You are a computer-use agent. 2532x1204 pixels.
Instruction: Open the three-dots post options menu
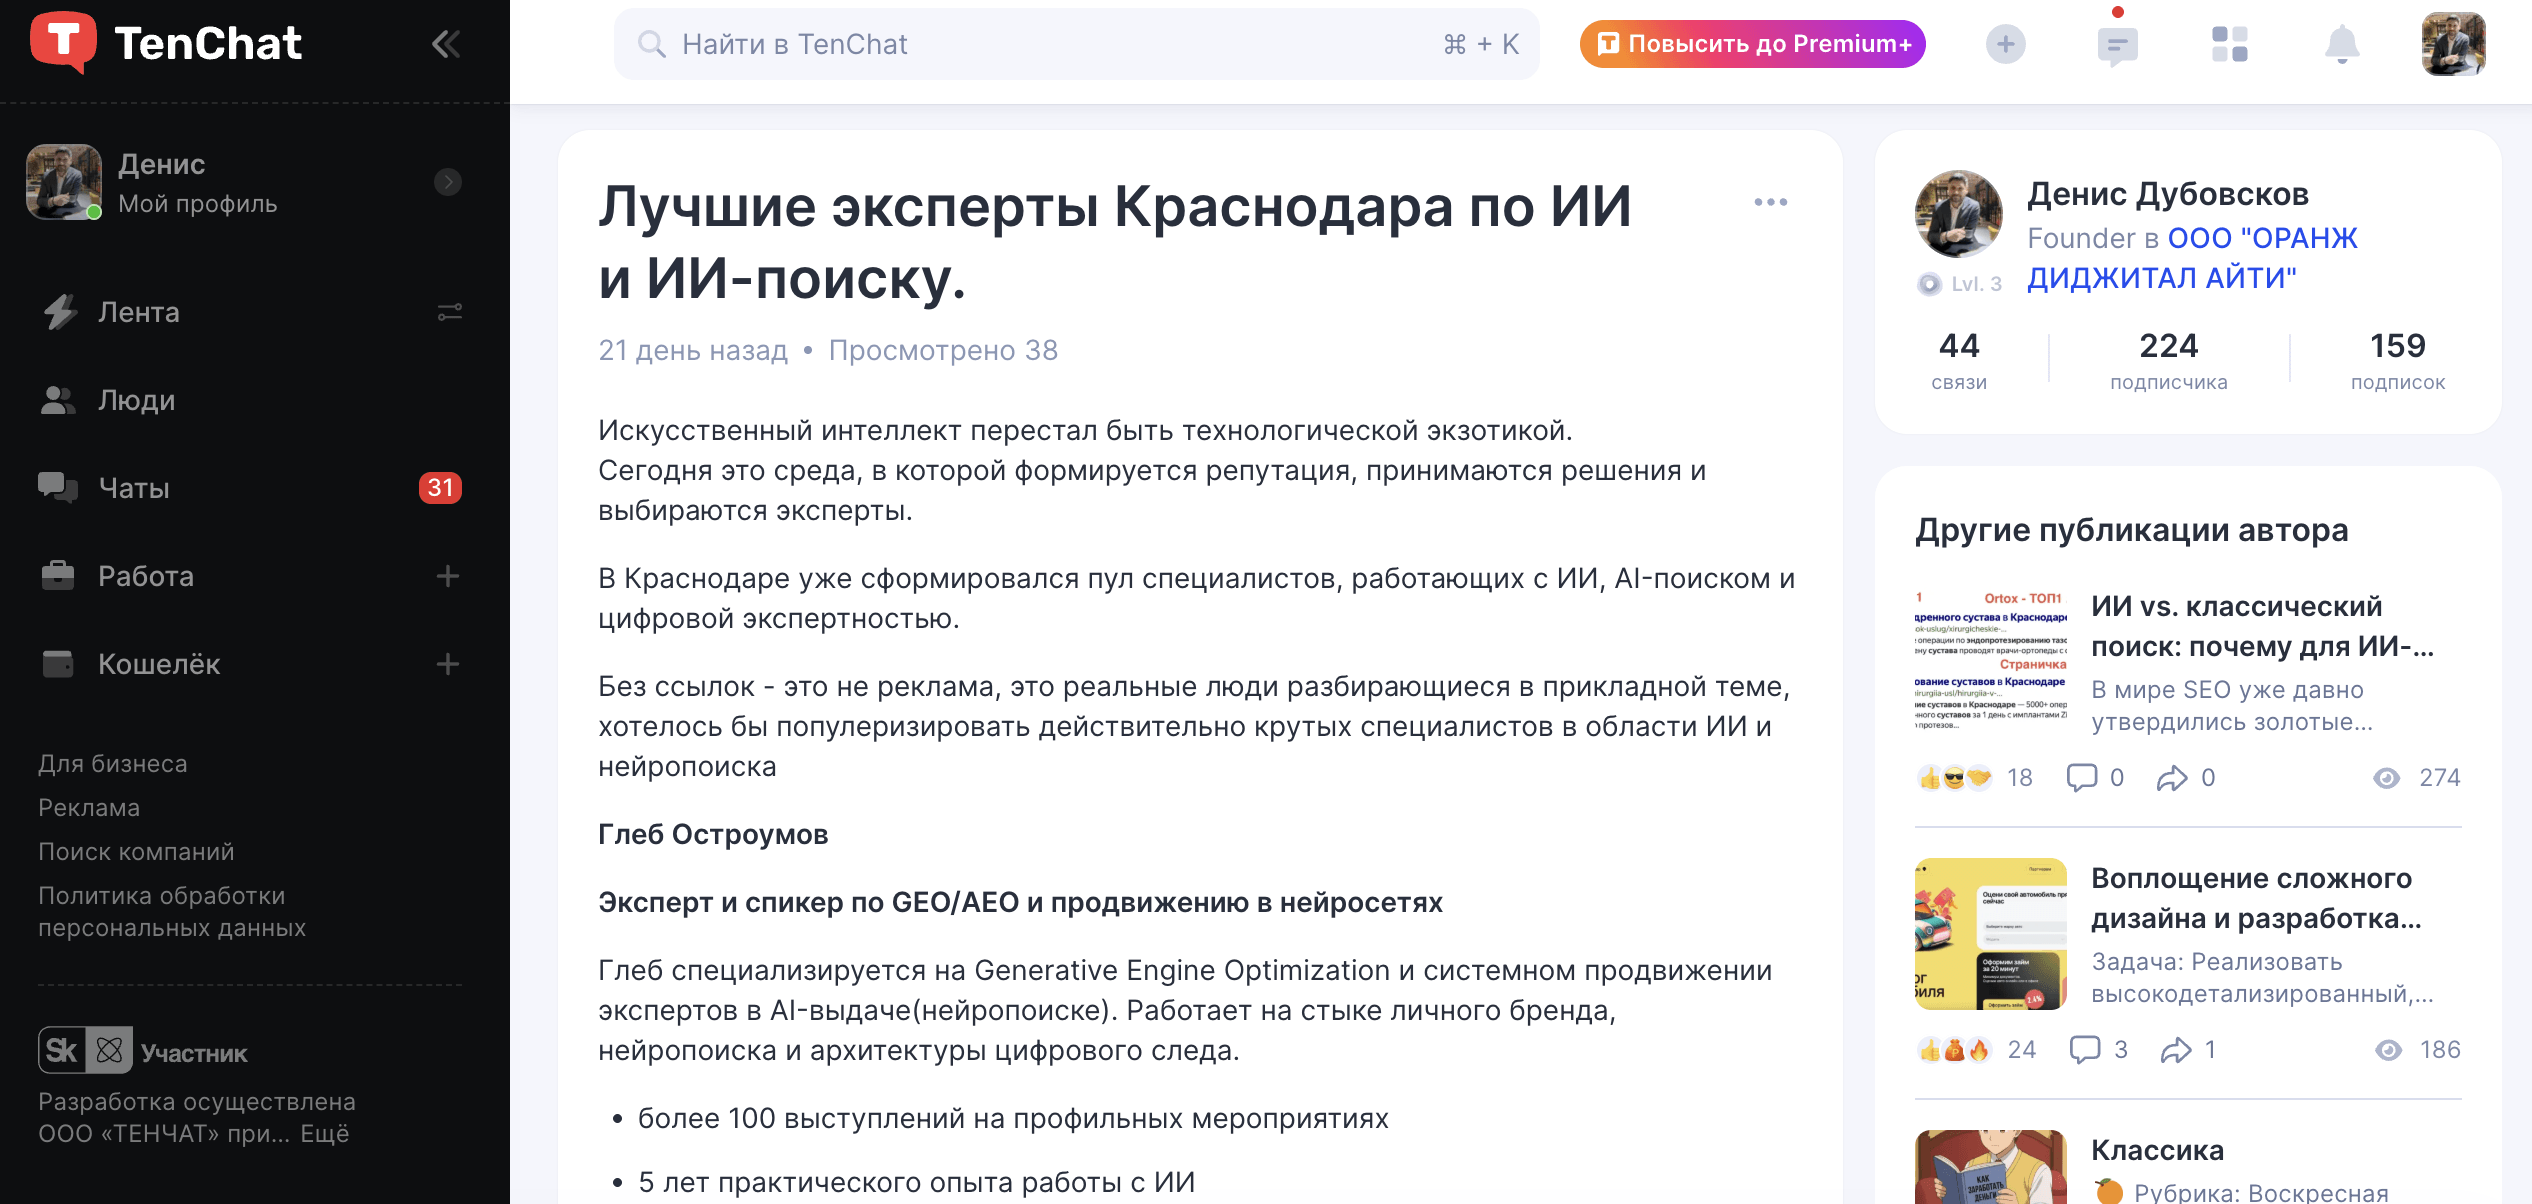click(x=1770, y=202)
